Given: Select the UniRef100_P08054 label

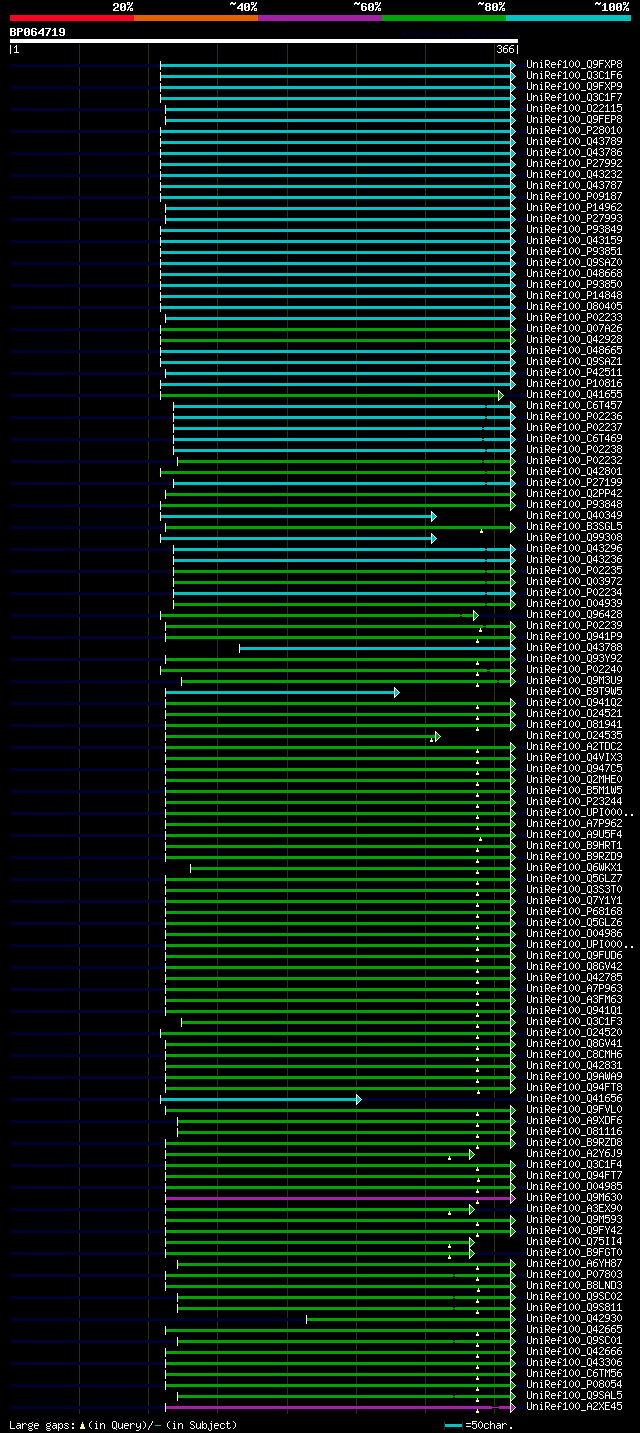Looking at the screenshot, I should (574, 1385).
